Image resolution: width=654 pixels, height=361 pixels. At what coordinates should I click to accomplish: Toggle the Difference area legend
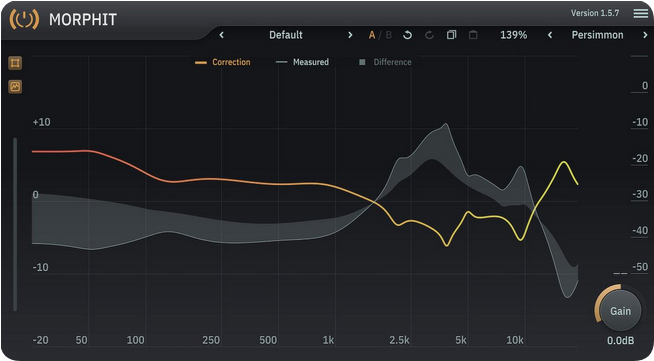(385, 62)
